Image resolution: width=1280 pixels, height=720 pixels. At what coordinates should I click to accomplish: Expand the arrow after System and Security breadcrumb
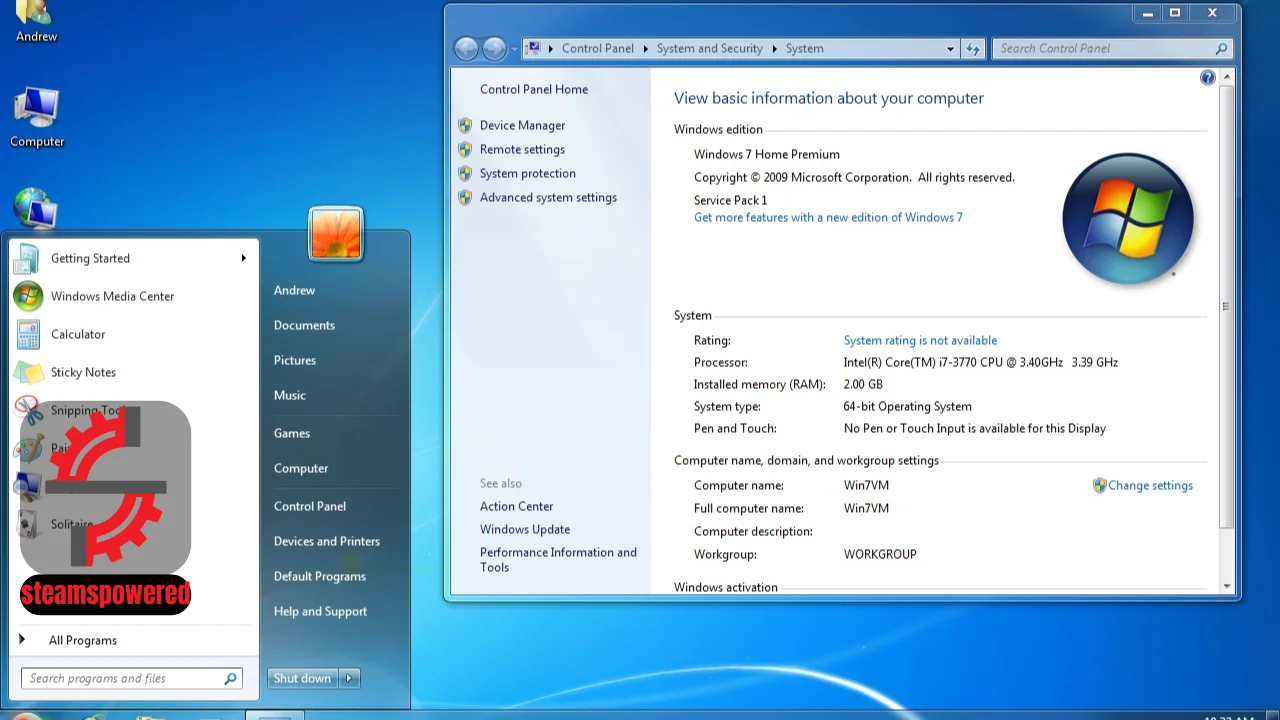coord(774,48)
